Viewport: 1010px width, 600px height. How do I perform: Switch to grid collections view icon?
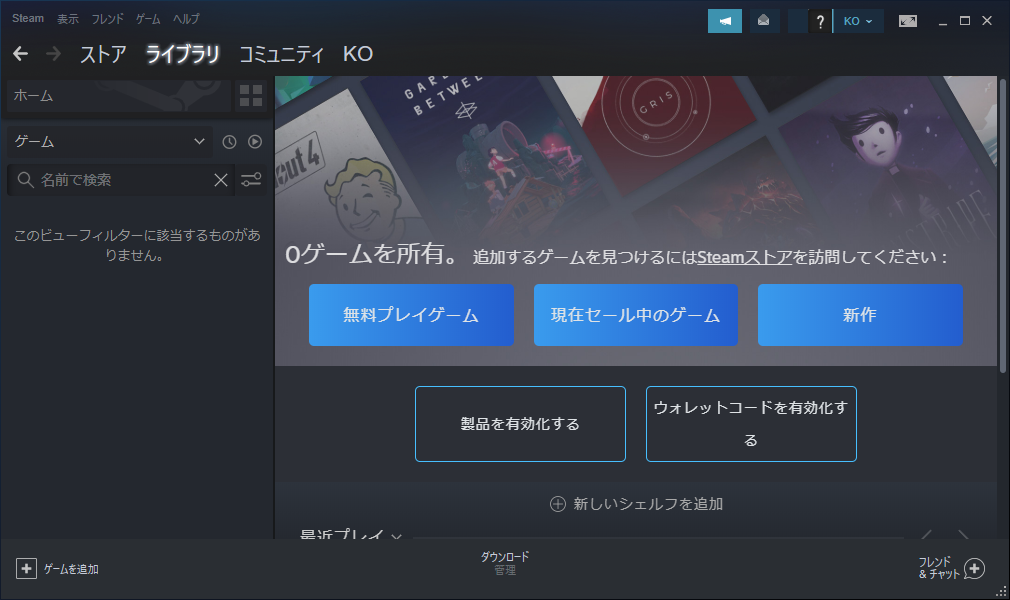[251, 96]
